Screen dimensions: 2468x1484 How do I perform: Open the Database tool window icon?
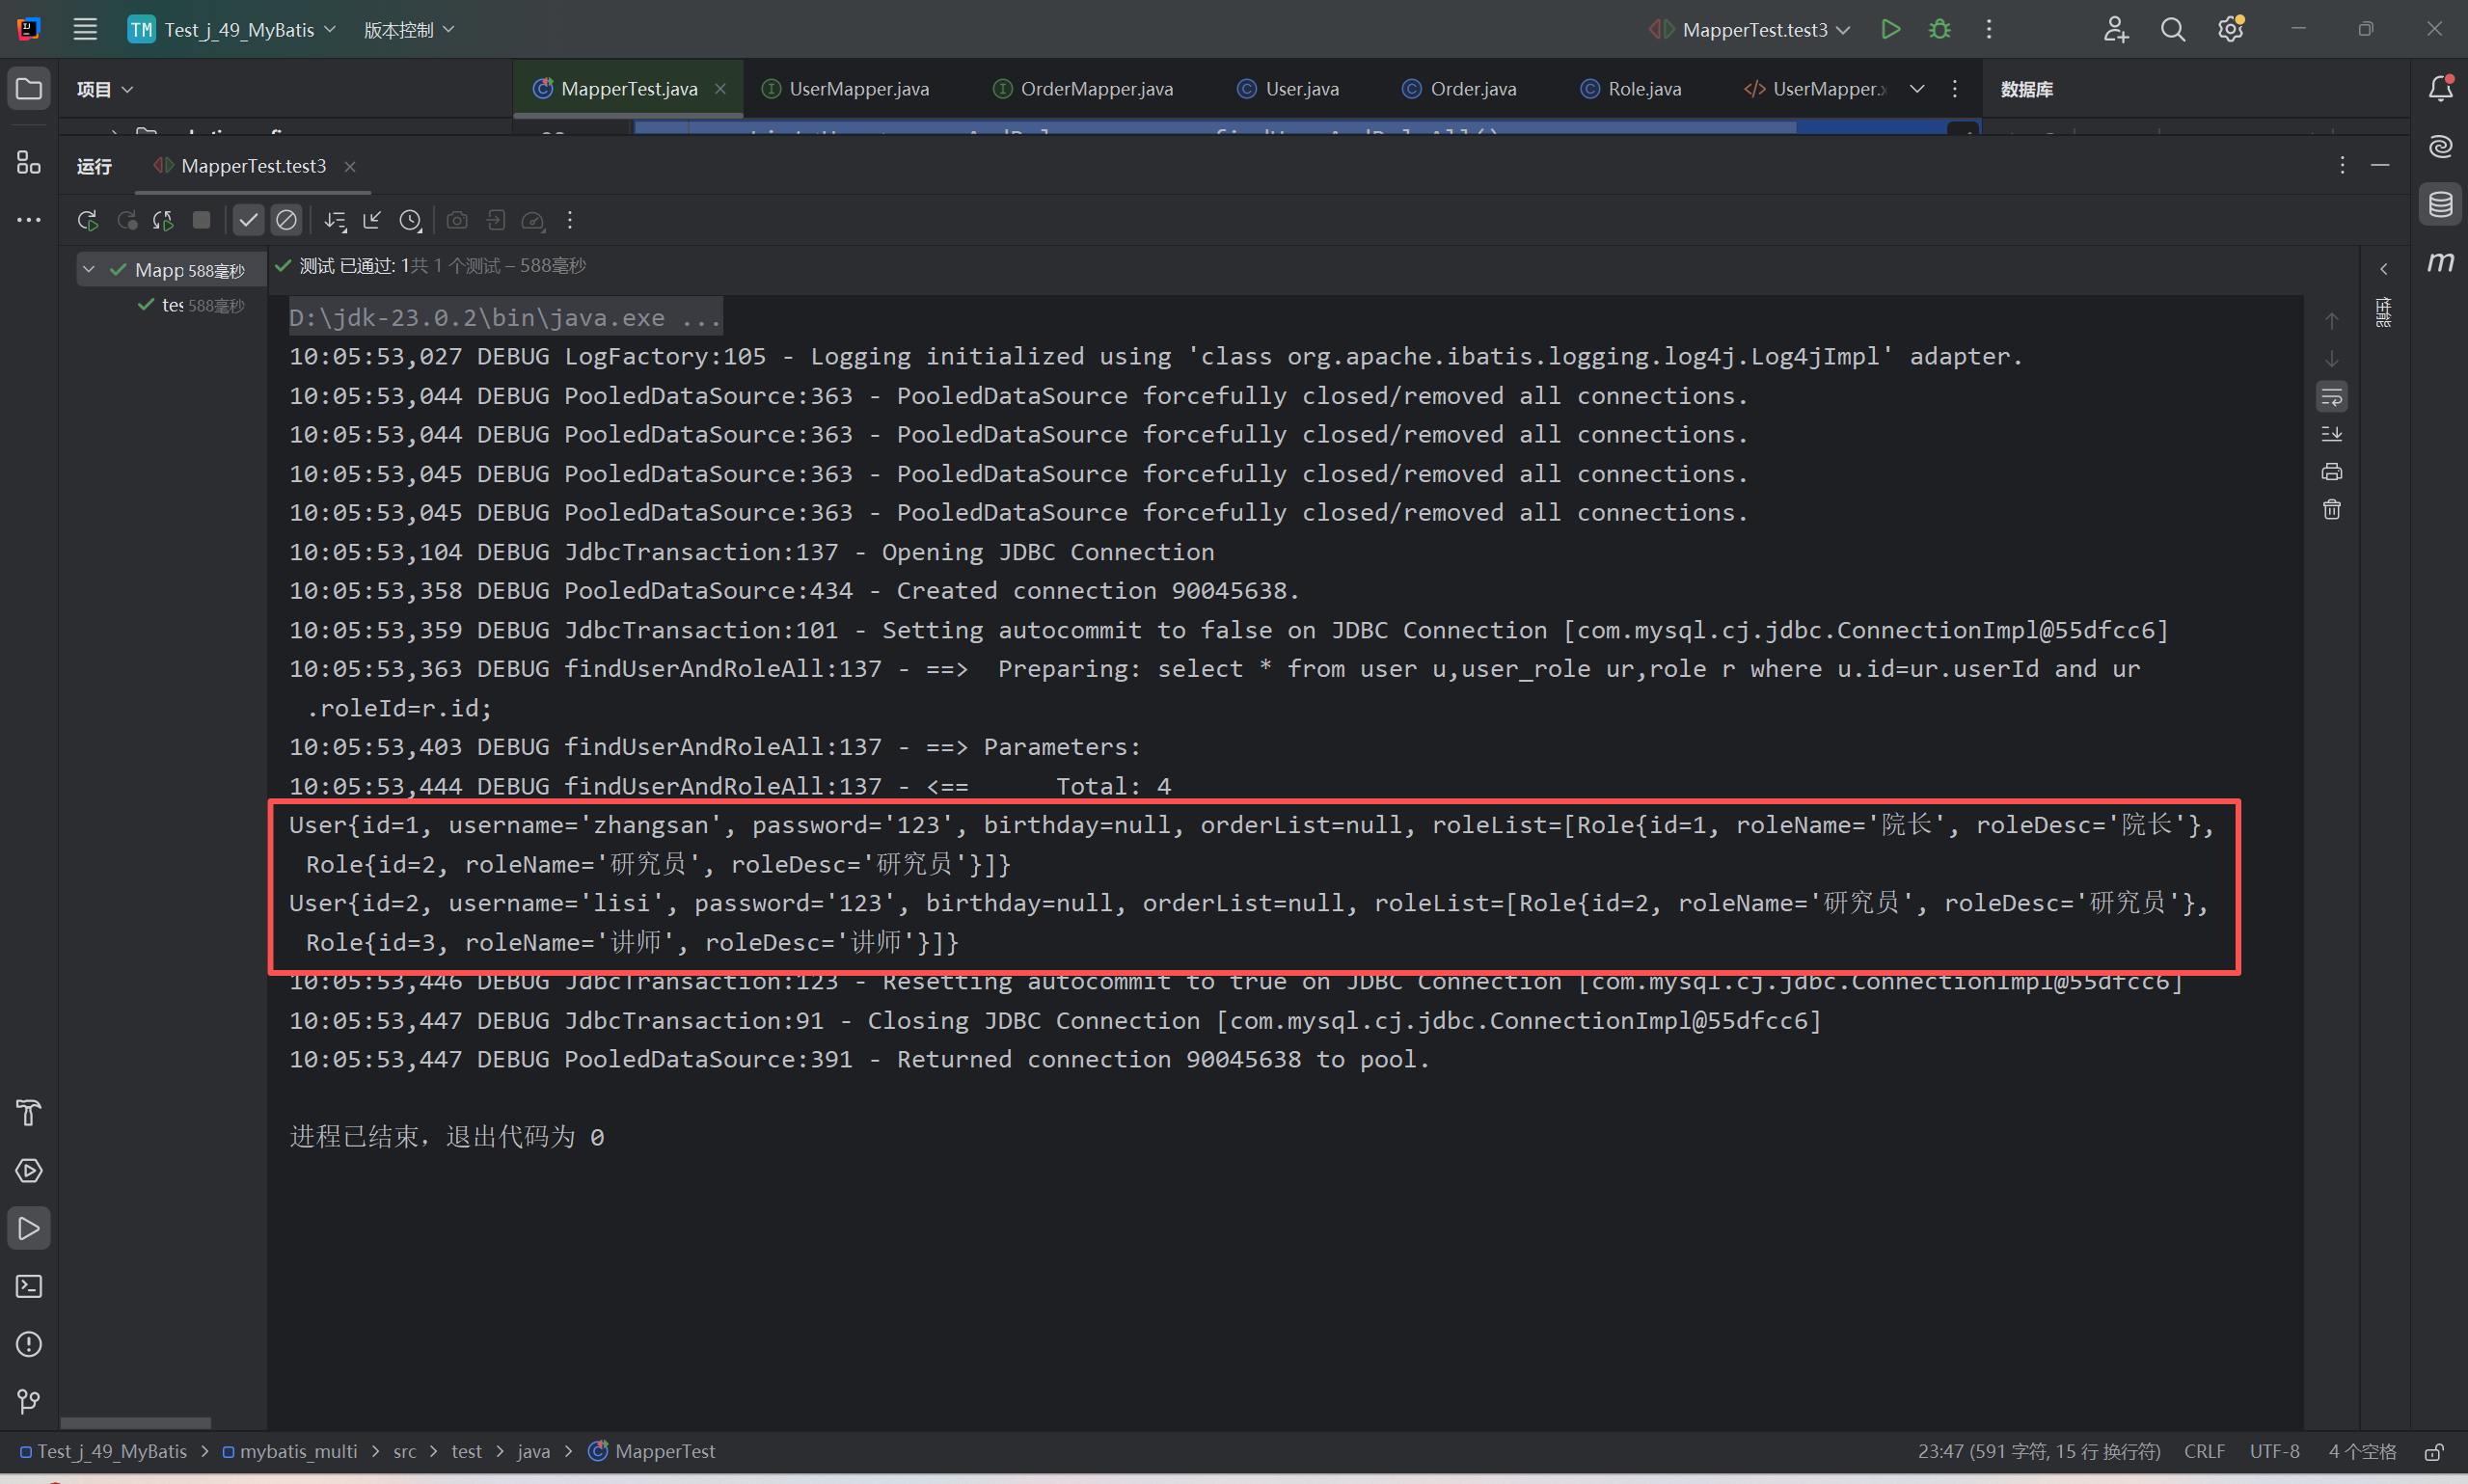pos(2440,205)
